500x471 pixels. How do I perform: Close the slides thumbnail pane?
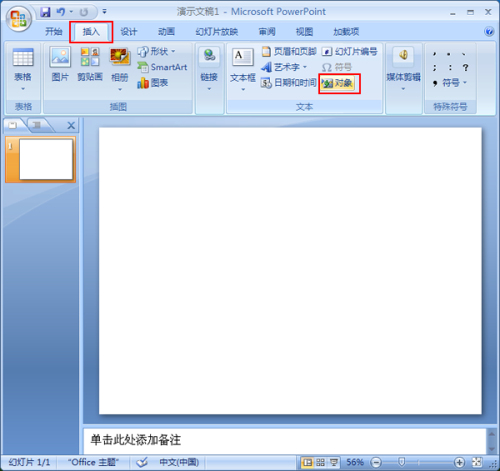(71, 126)
